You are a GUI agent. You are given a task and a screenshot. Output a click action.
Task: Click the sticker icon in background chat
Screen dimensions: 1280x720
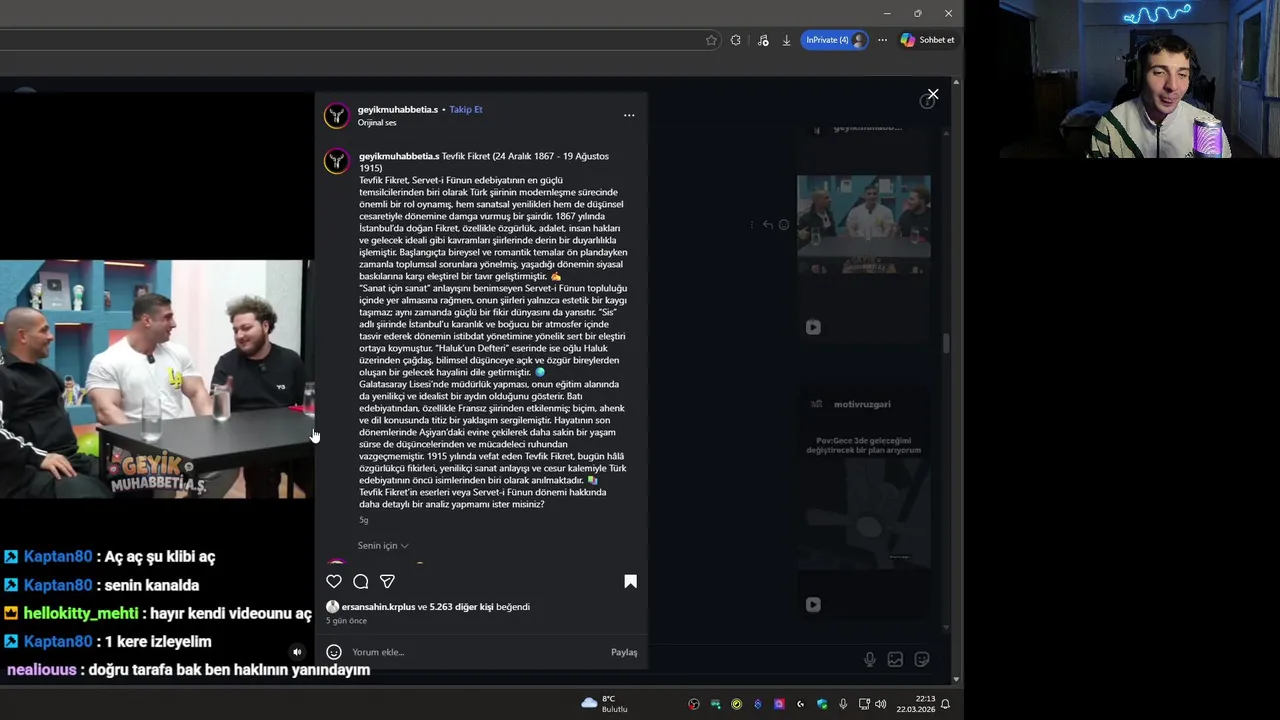point(922,659)
